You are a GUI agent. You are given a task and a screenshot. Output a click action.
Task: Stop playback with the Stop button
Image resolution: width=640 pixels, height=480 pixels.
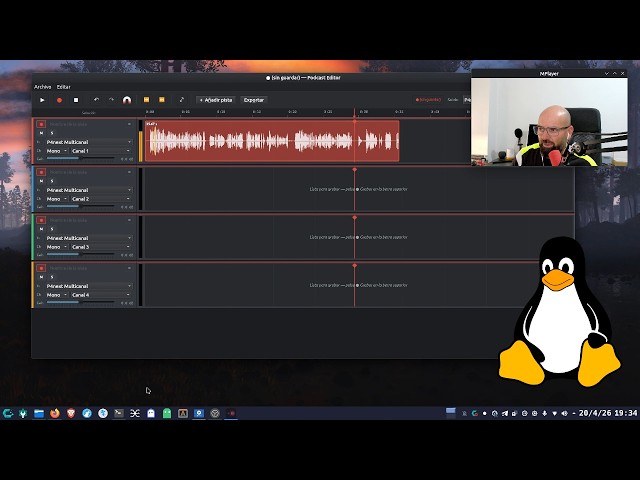pyautogui.click(x=76, y=100)
